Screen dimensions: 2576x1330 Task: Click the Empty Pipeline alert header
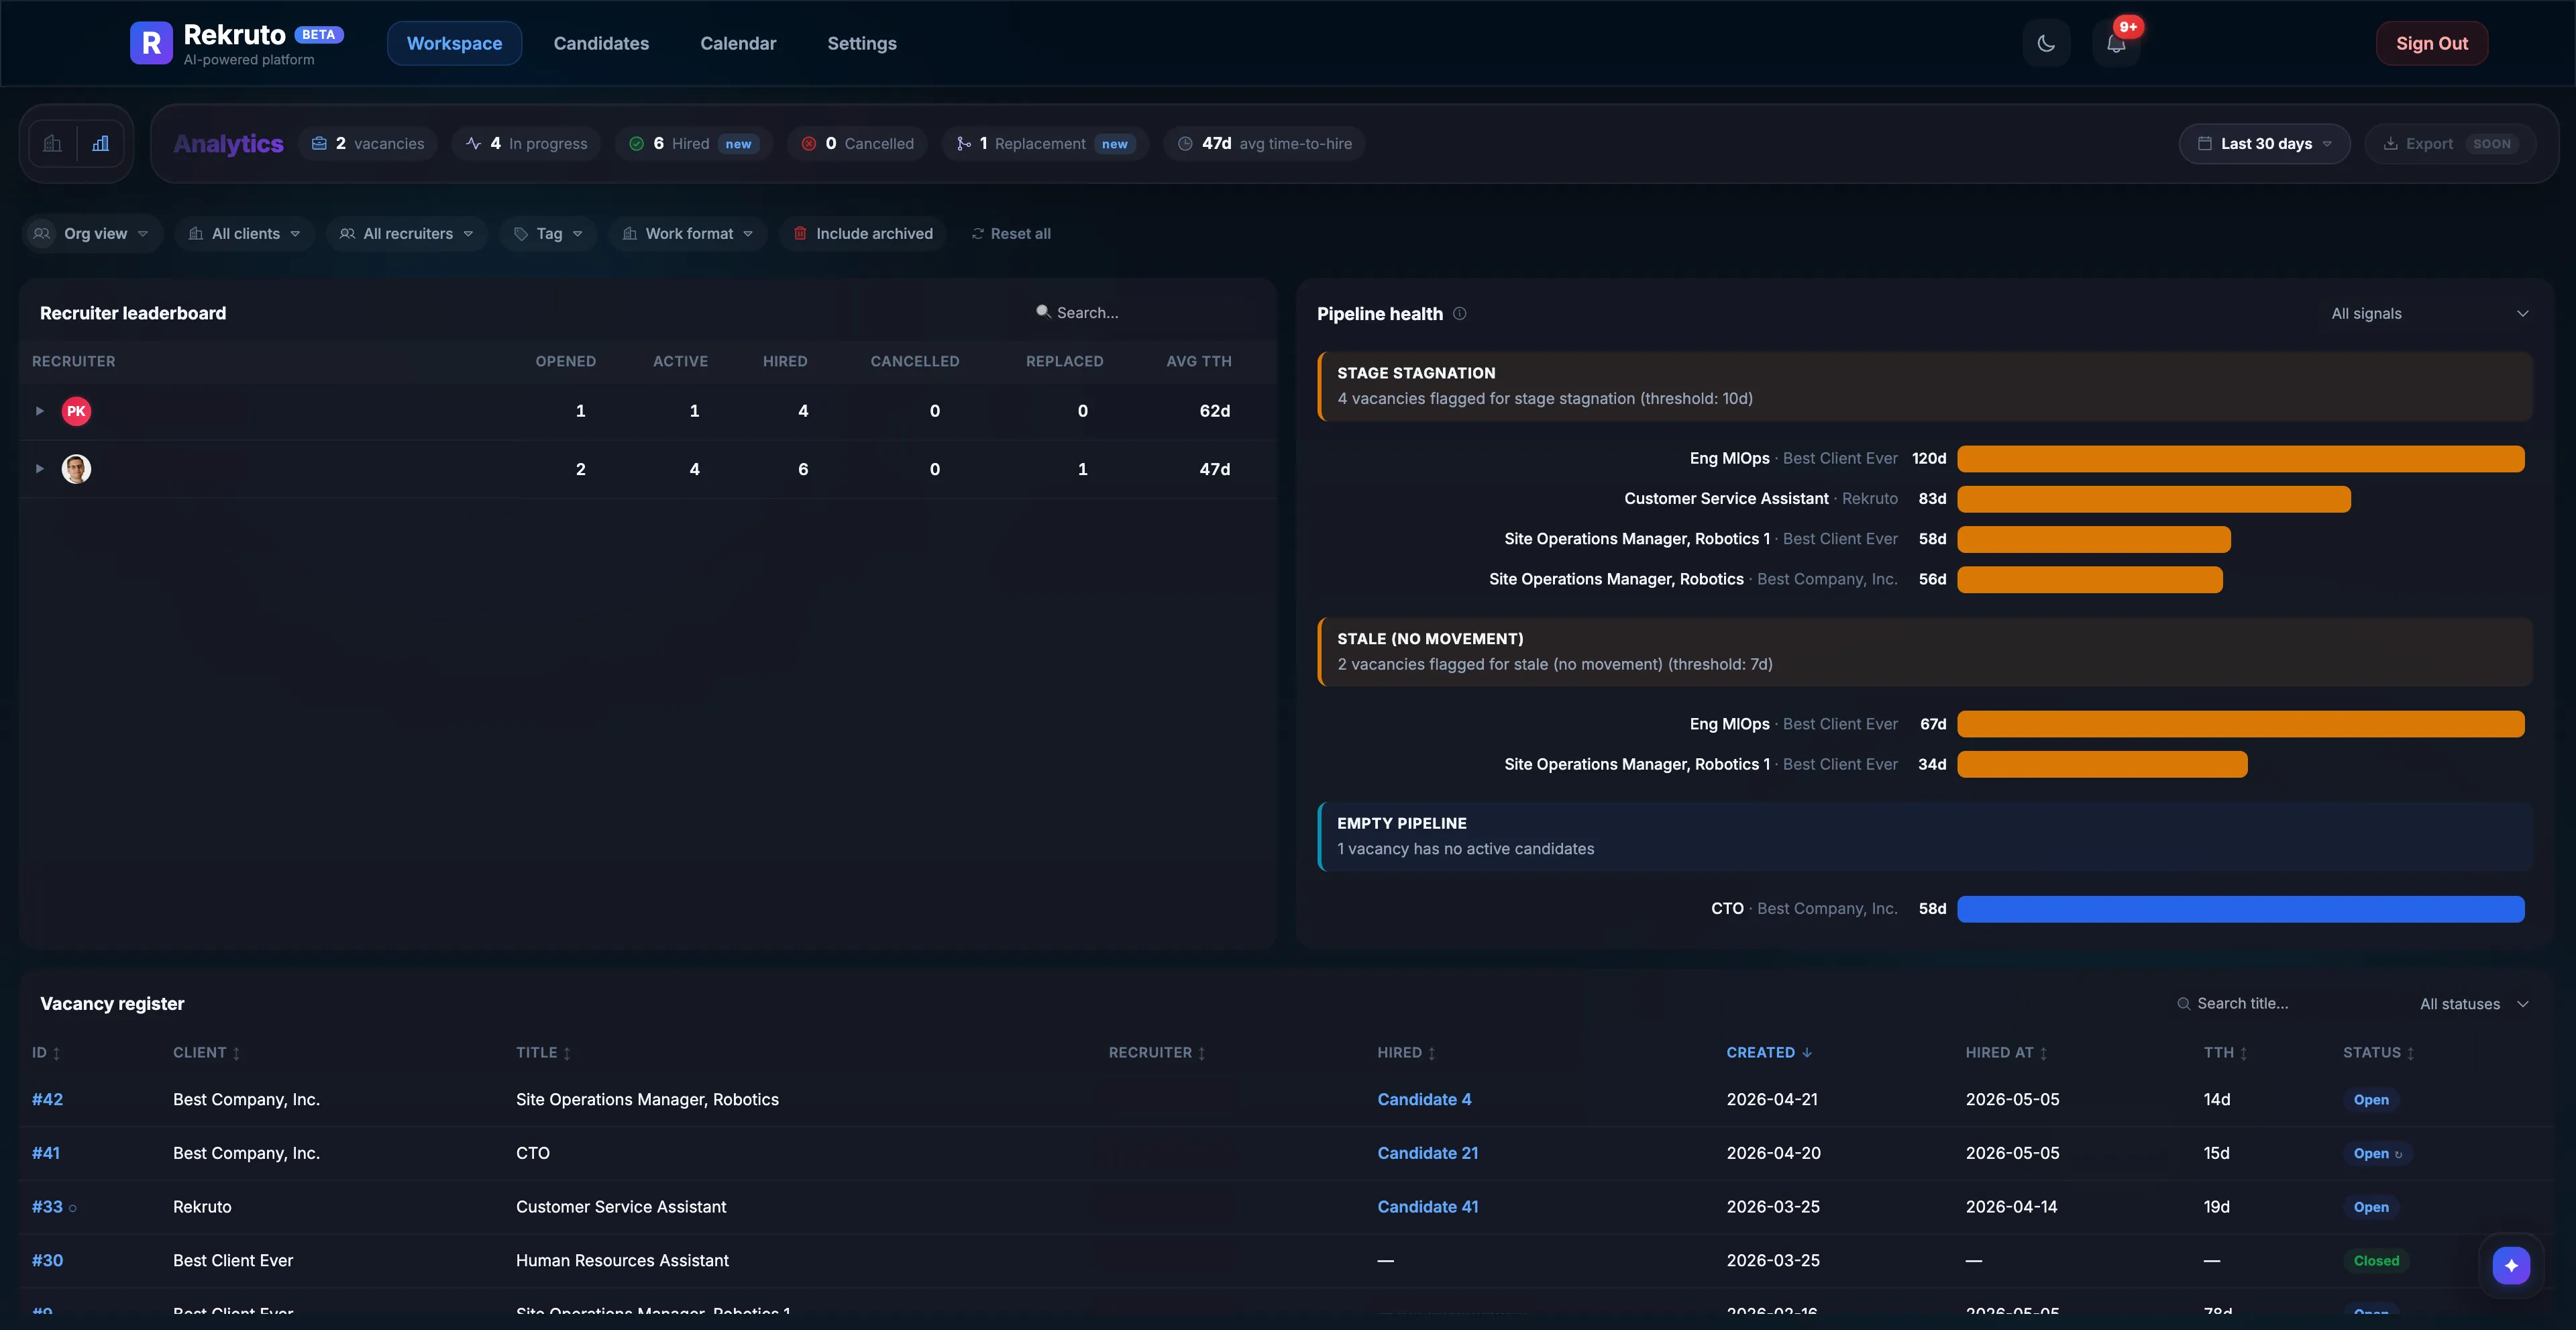[1925, 837]
